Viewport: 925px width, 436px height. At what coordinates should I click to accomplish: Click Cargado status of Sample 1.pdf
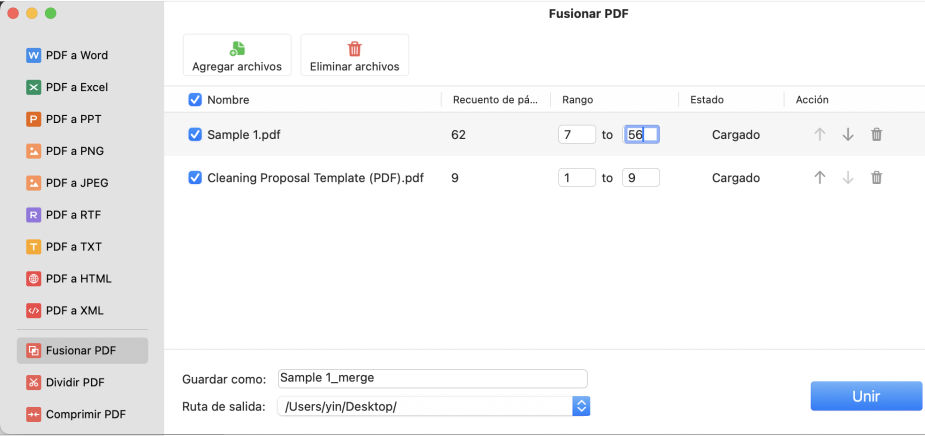click(x=736, y=135)
